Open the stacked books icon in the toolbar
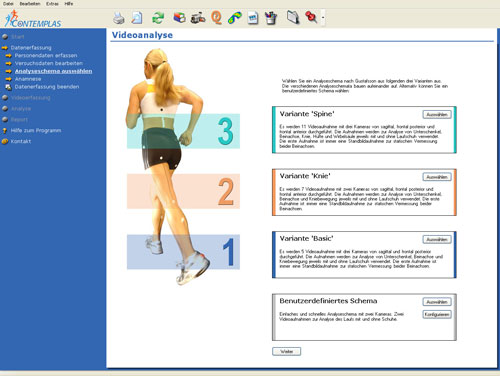500x376 pixels. (179, 18)
